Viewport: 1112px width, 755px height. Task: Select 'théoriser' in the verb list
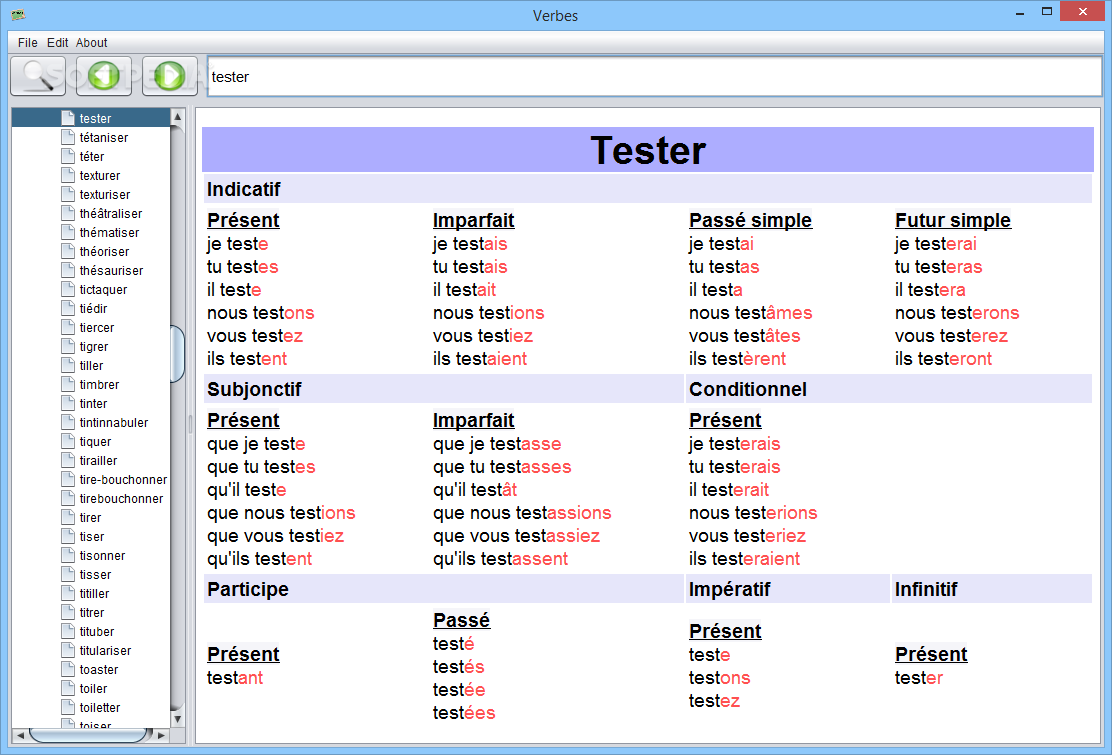pos(104,252)
